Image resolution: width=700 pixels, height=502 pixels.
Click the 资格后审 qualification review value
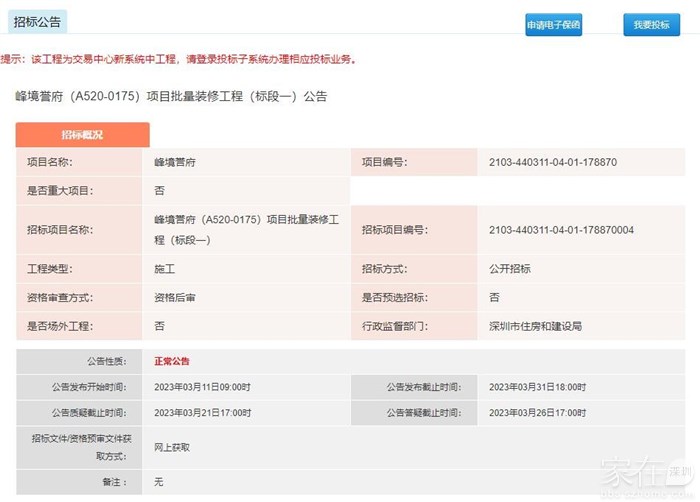pos(175,297)
